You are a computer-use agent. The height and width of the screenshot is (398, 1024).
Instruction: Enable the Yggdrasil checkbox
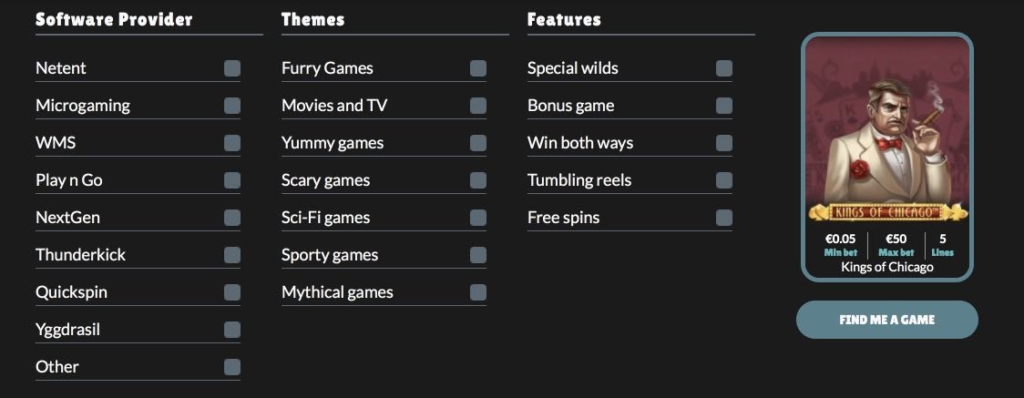(232, 329)
